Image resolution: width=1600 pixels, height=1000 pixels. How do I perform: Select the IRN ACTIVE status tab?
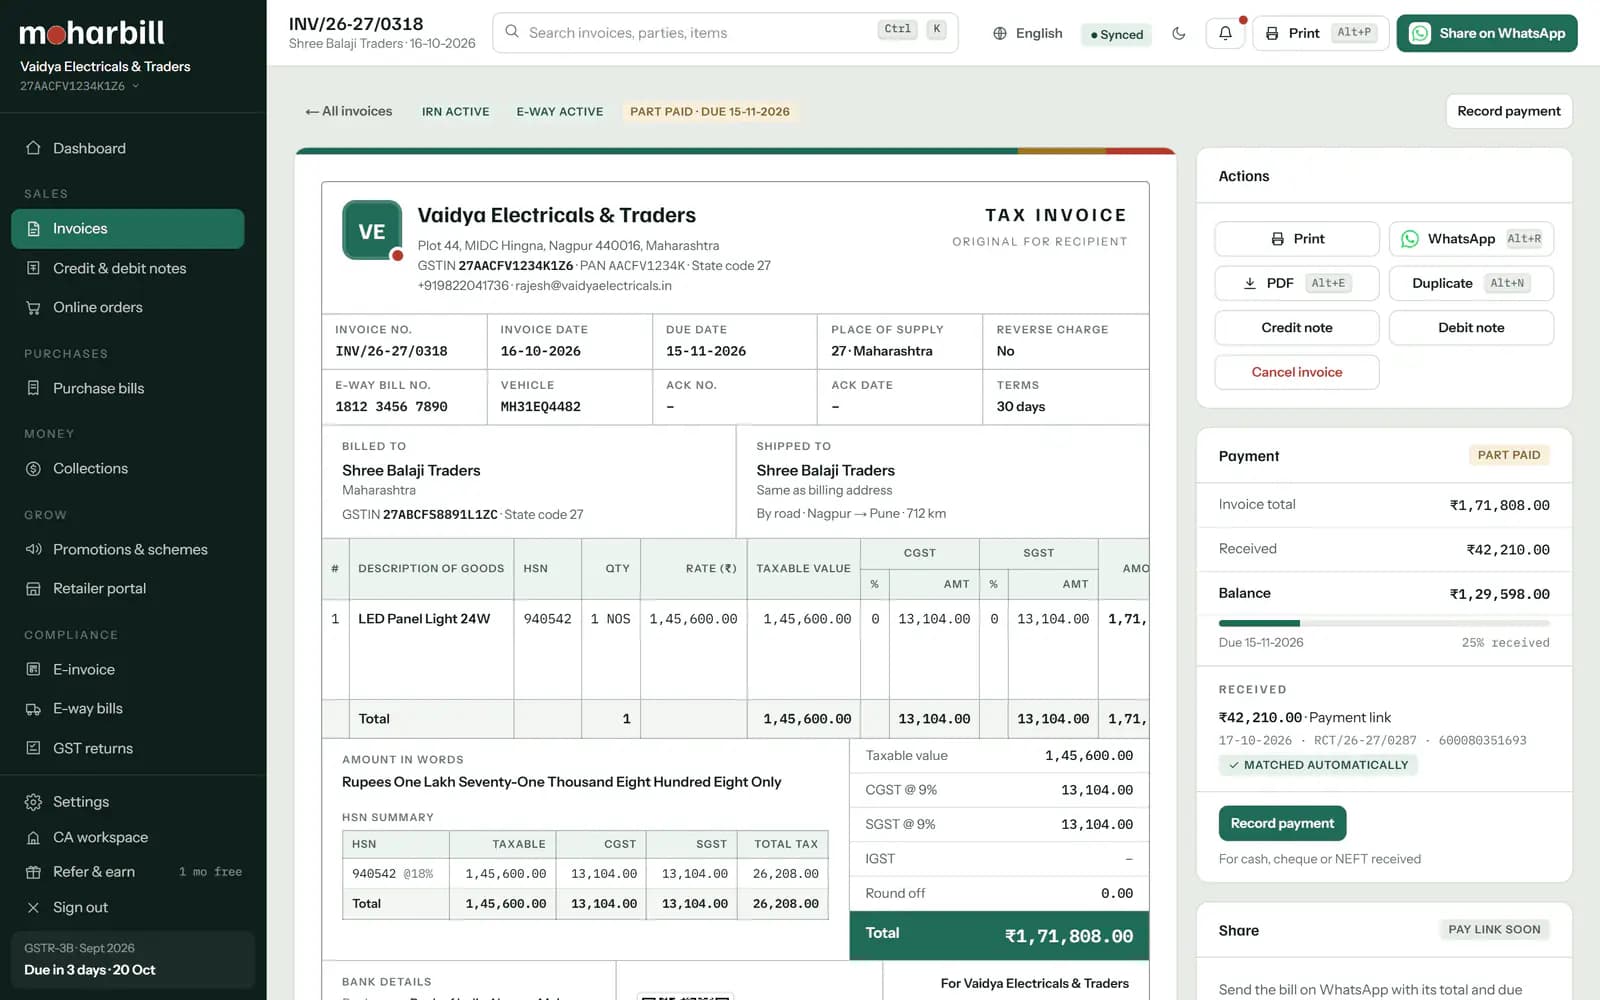pos(455,112)
